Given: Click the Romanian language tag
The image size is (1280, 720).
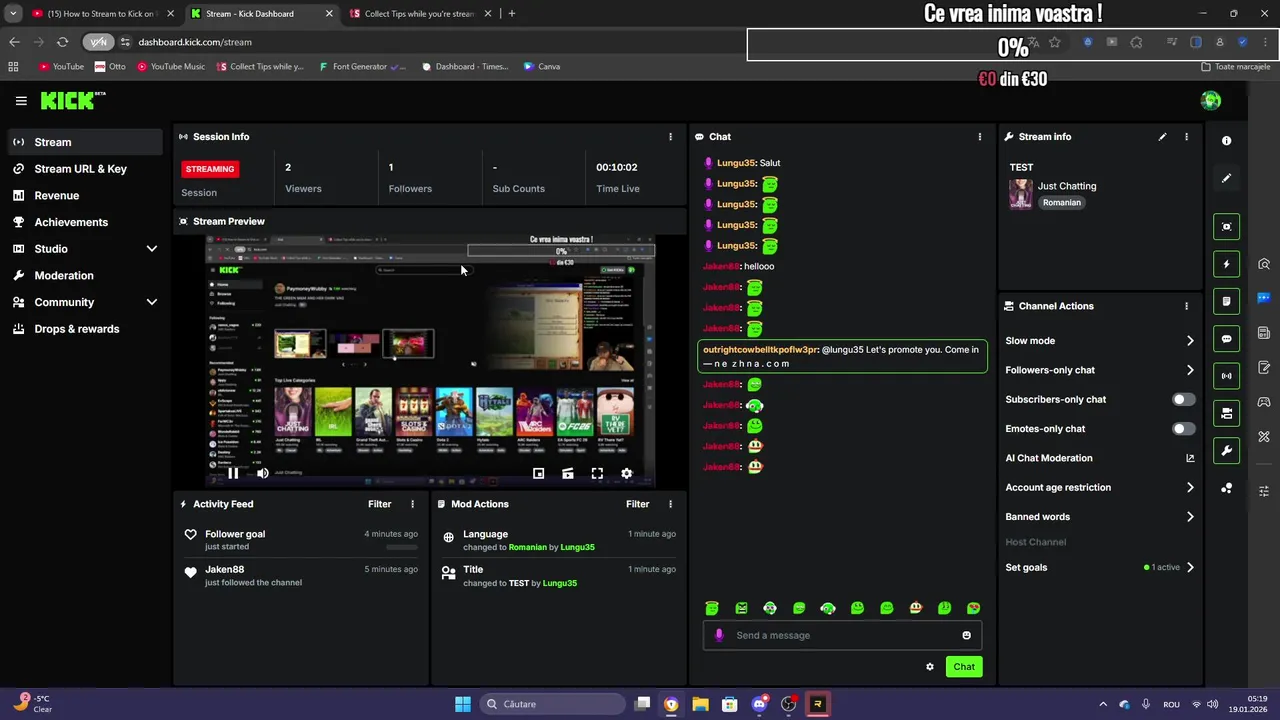Looking at the screenshot, I should [1061, 203].
